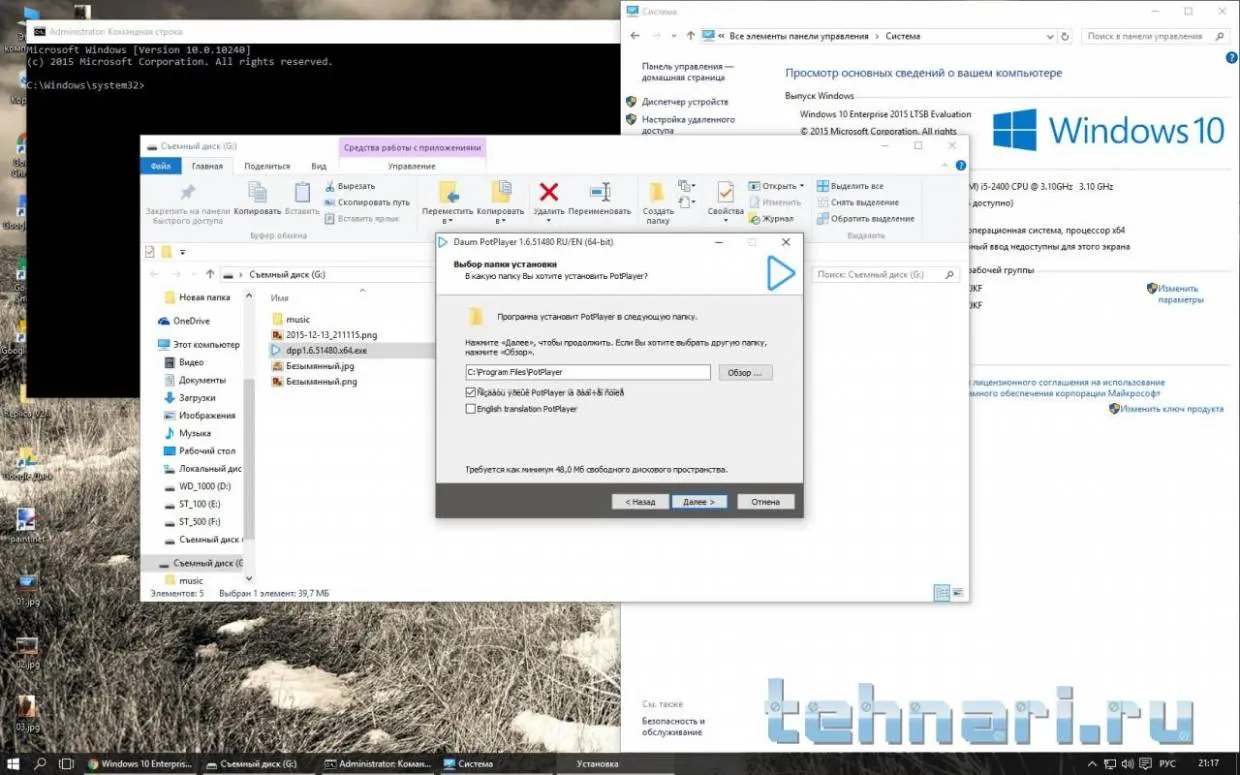Switch to Share tab in Explorer ribbon
Viewport: 1240px width, 775px height.
coord(267,166)
